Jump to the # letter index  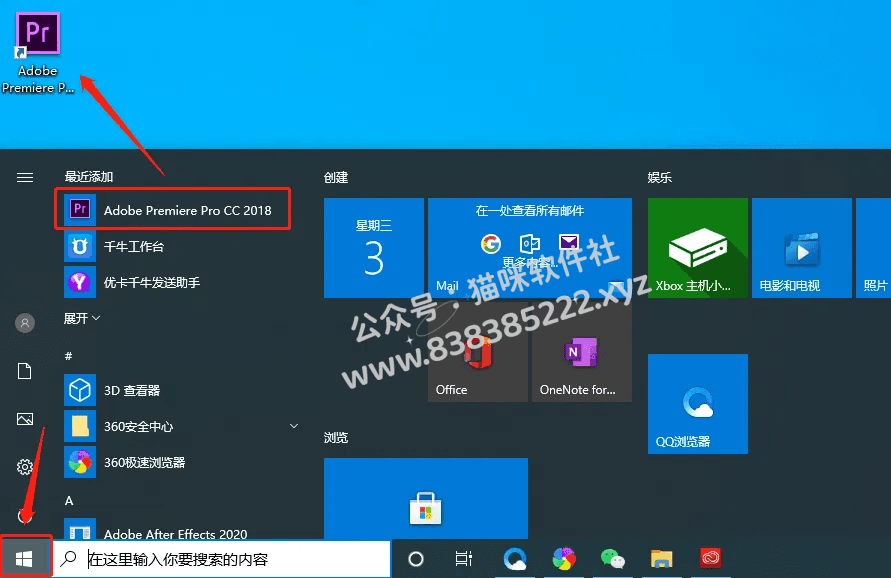tap(69, 356)
